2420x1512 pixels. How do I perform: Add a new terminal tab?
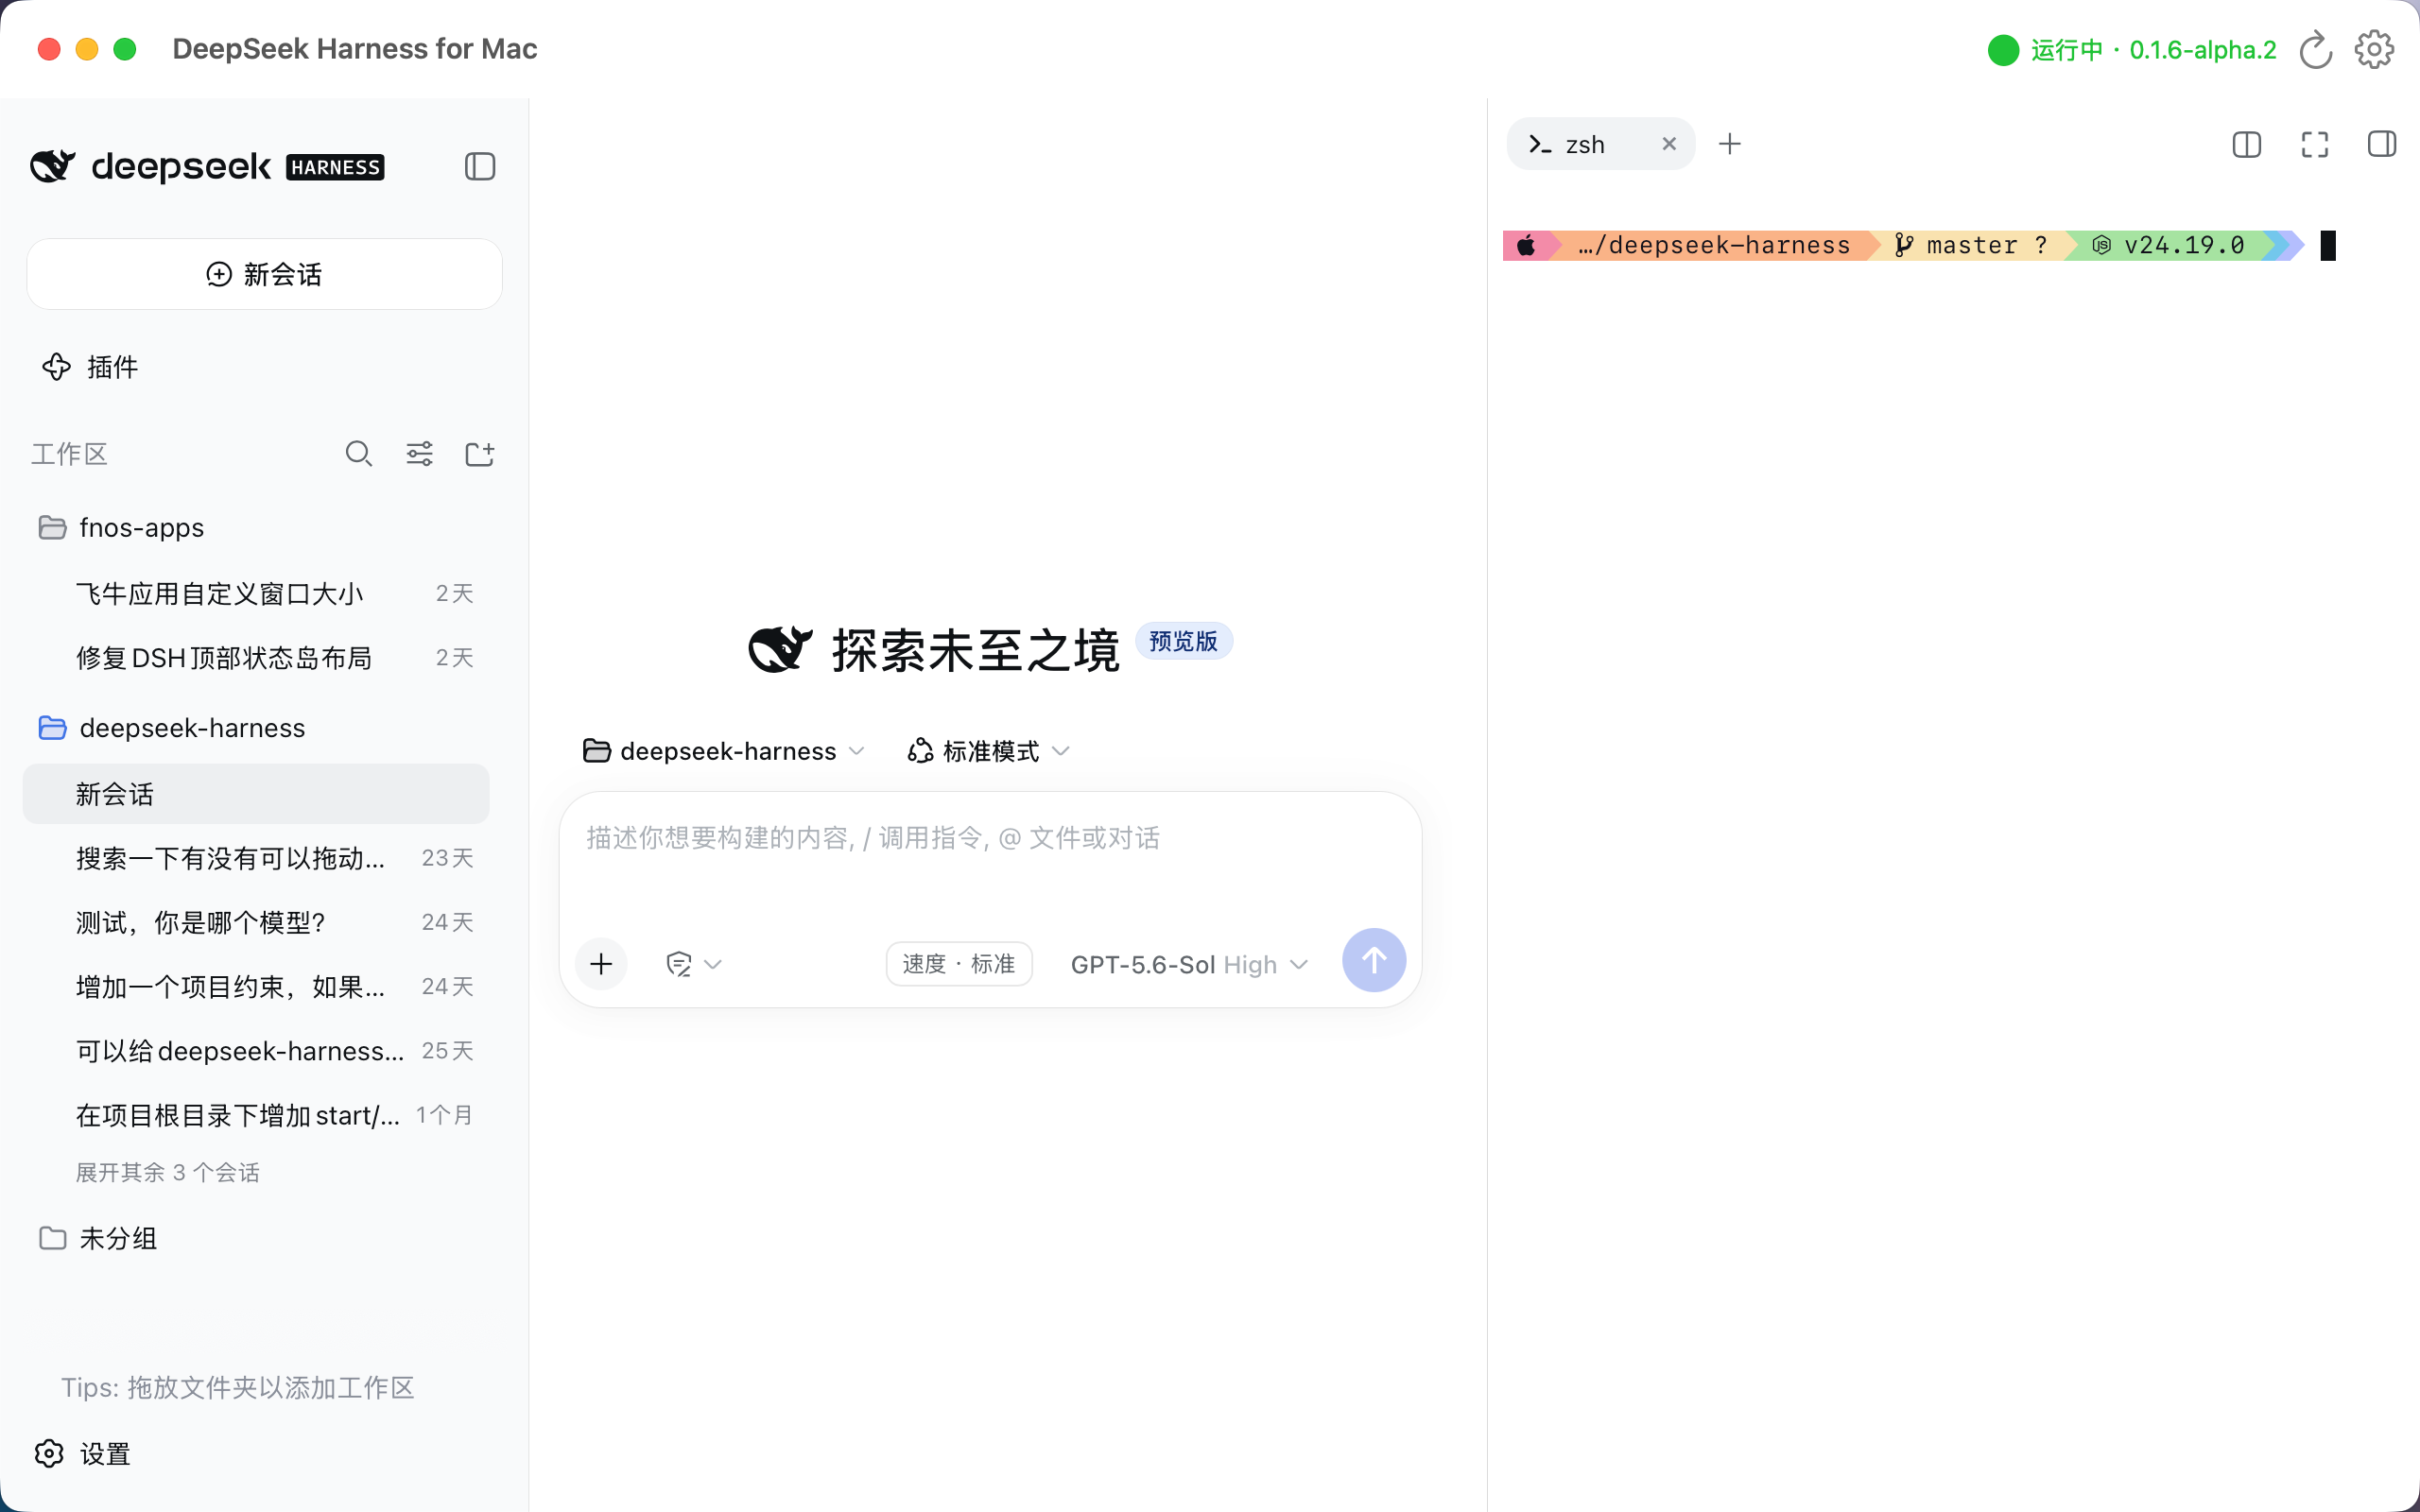[x=1729, y=144]
